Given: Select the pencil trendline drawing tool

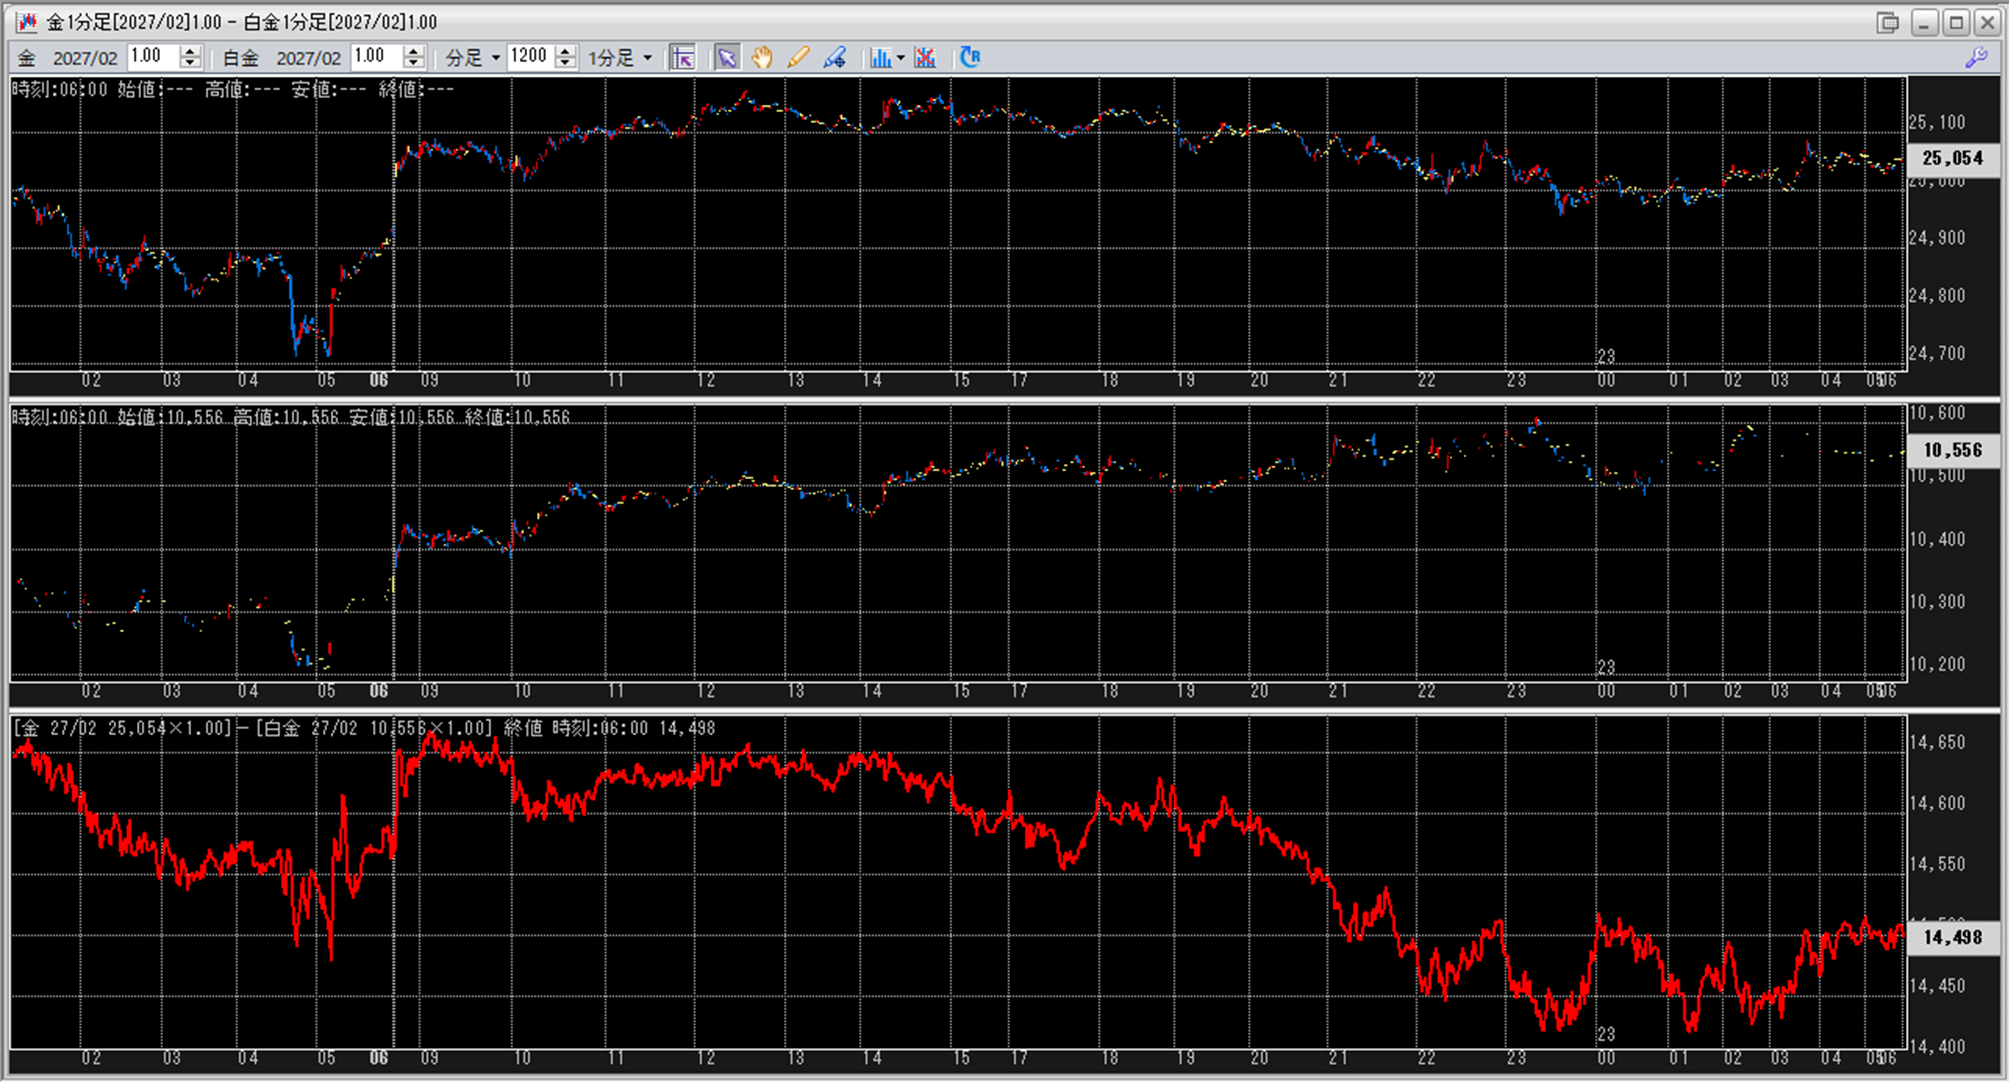Looking at the screenshot, I should (798, 58).
